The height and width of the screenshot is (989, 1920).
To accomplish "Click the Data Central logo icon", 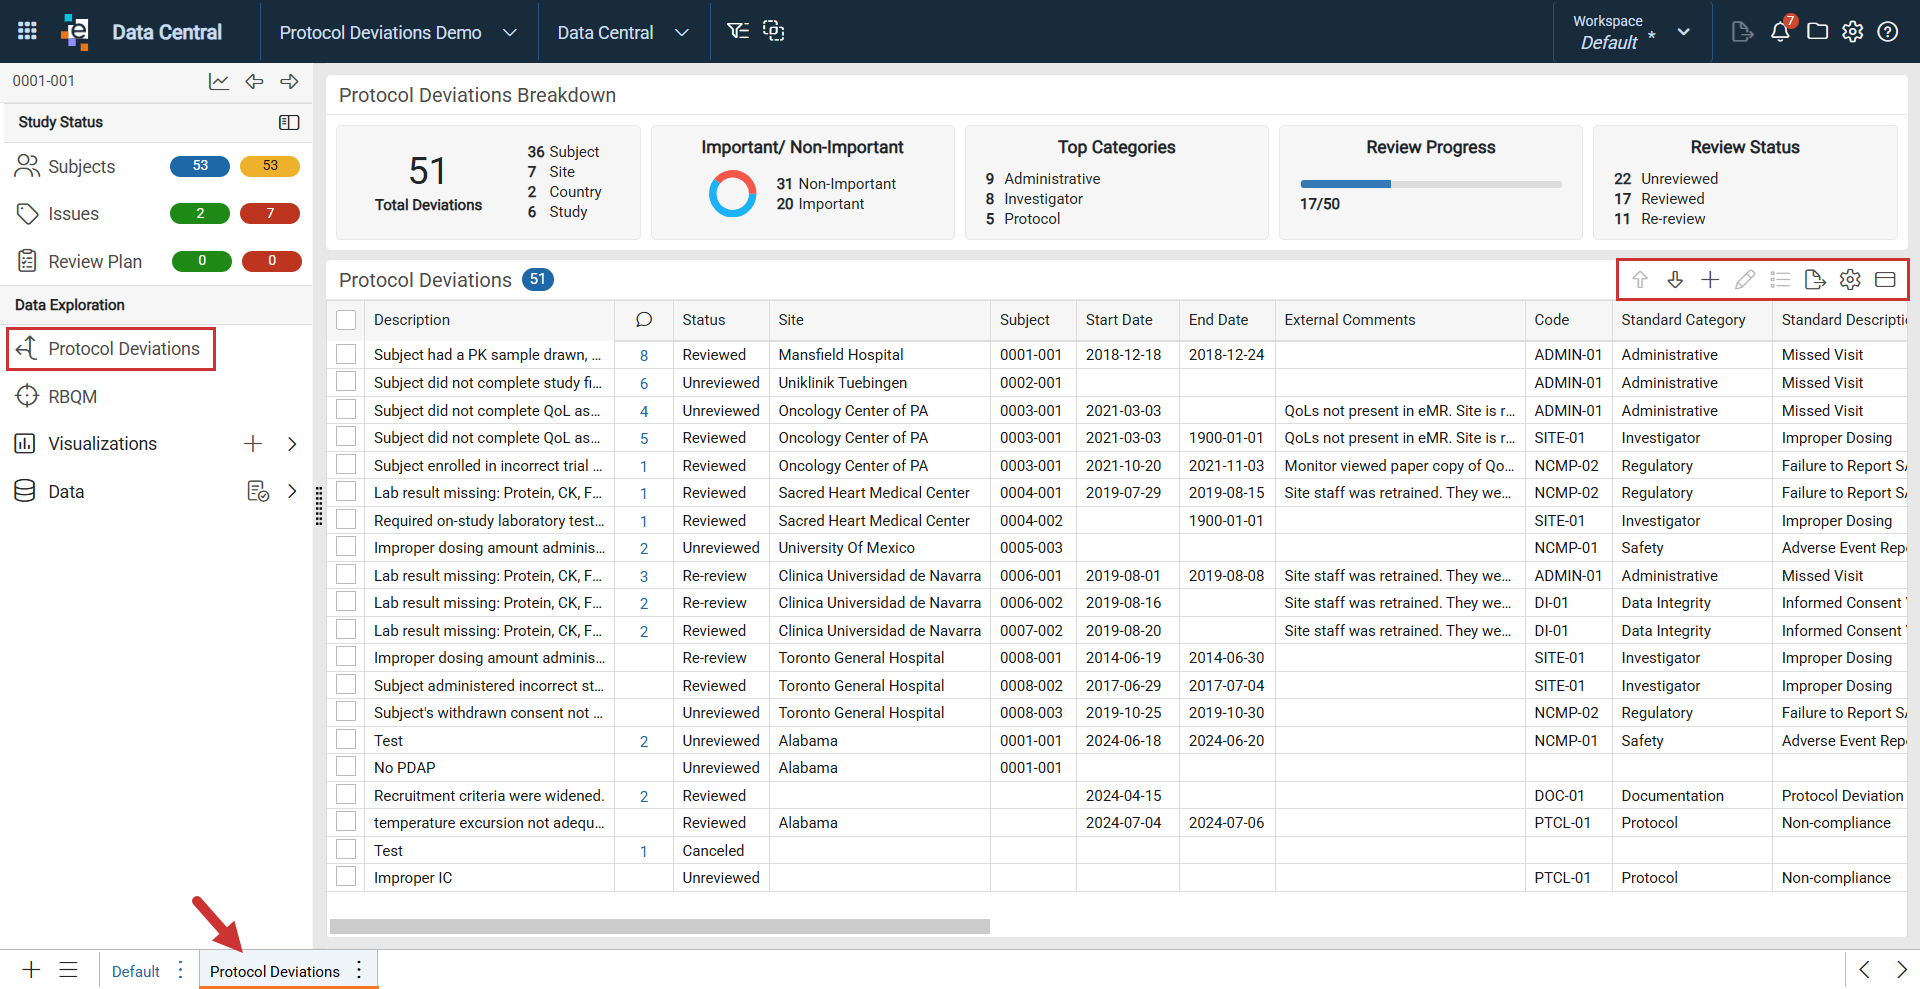I will (x=75, y=31).
